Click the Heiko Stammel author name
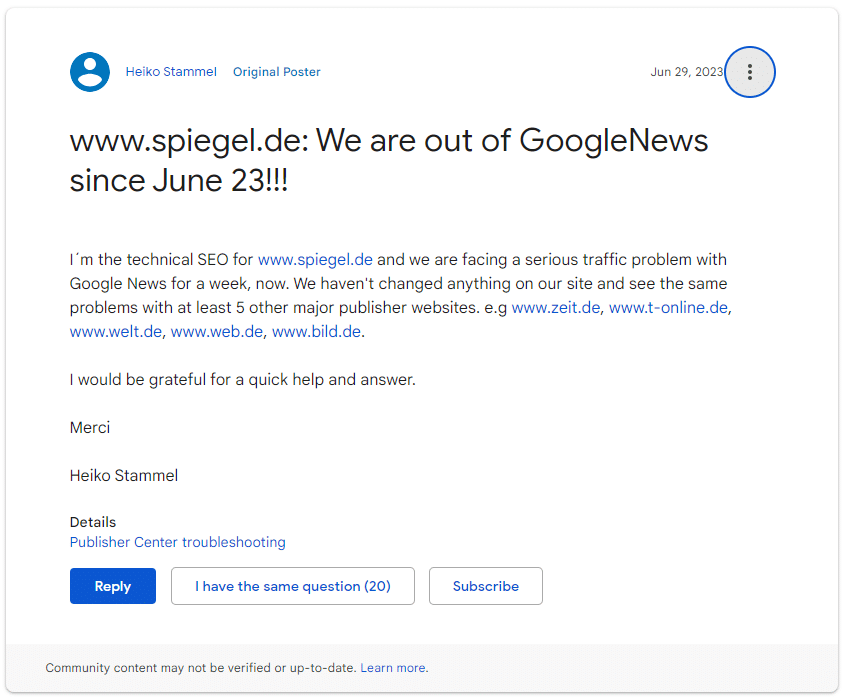The width and height of the screenshot is (844, 698). pyautogui.click(x=171, y=72)
